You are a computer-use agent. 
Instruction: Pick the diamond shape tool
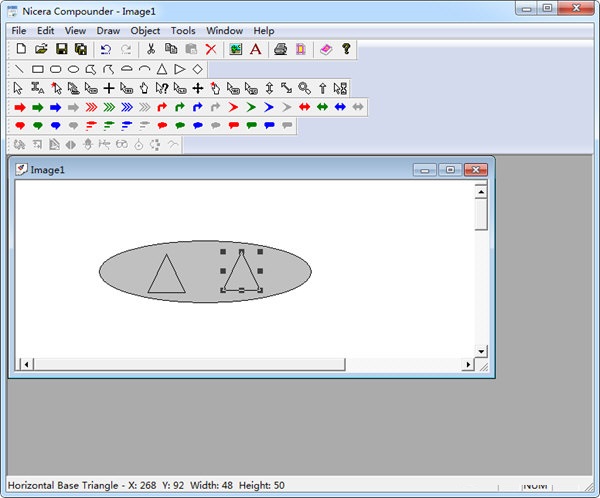(x=197, y=69)
